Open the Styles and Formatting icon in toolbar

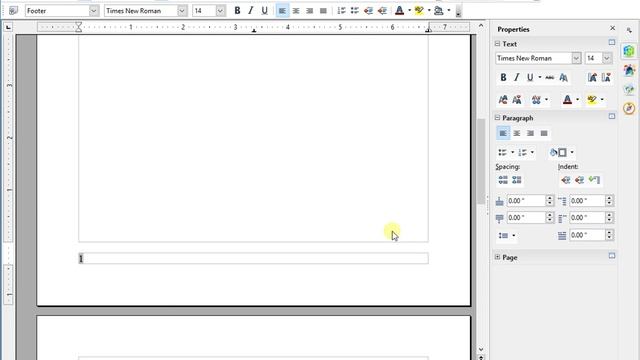point(13,11)
